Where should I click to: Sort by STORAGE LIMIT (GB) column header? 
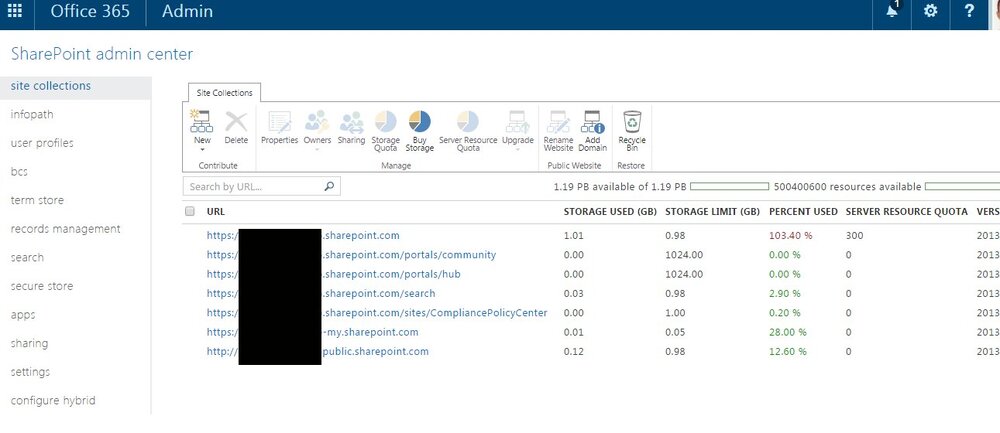pos(712,212)
